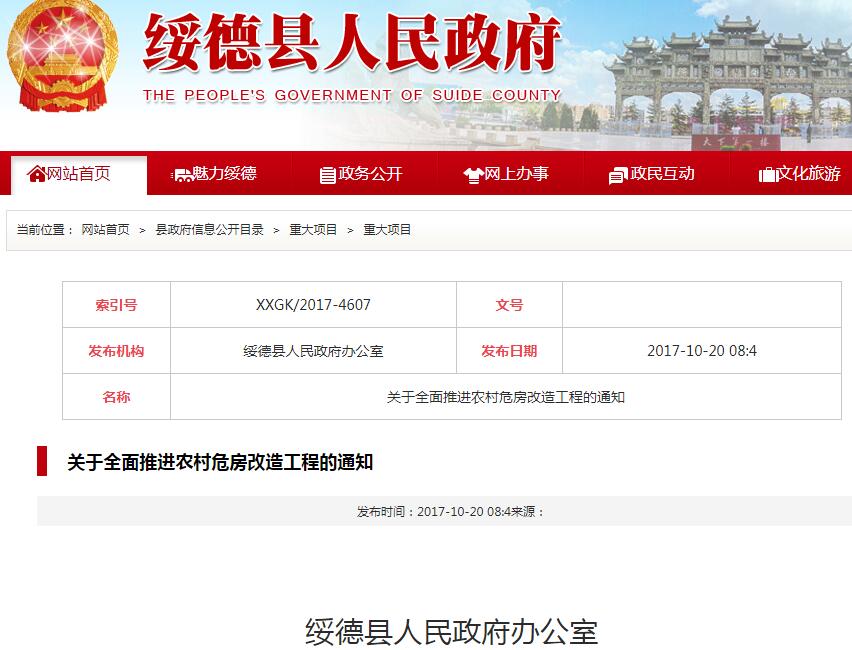Click breadcrumb link 县政府信息公开目录
This screenshot has width=852, height=650.
(x=209, y=230)
